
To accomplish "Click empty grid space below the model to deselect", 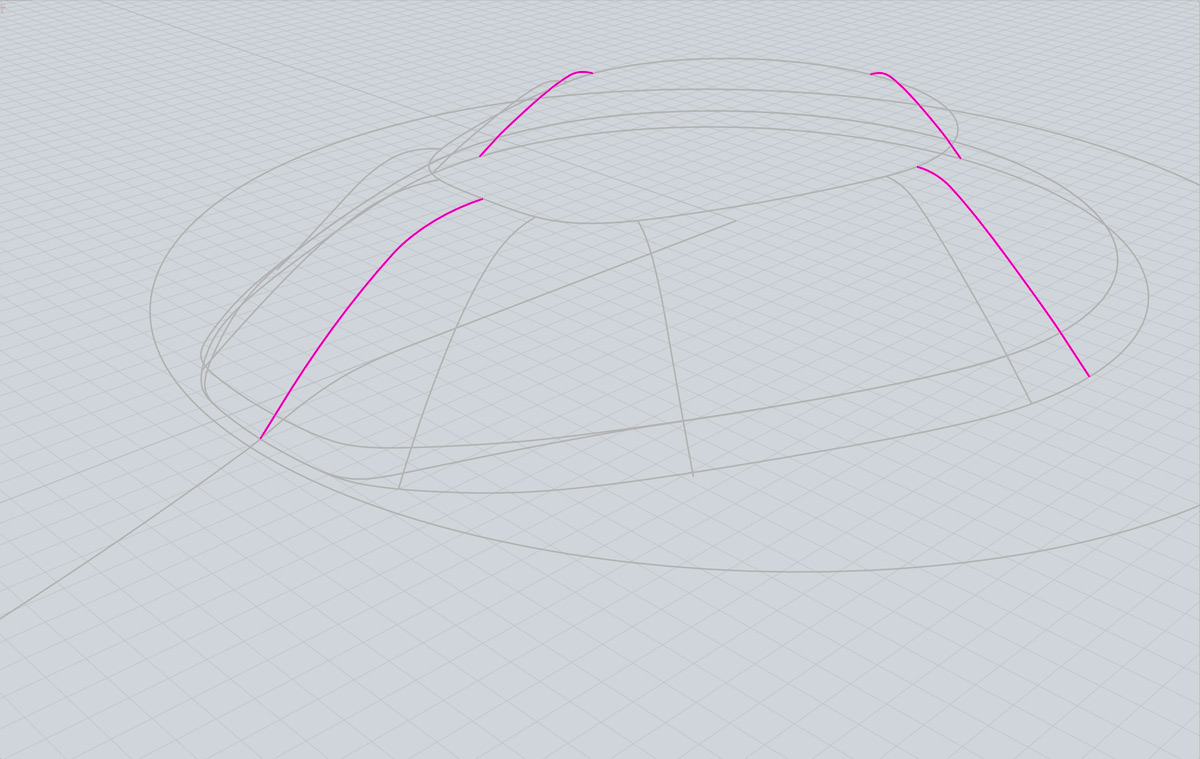I will coord(600,680).
